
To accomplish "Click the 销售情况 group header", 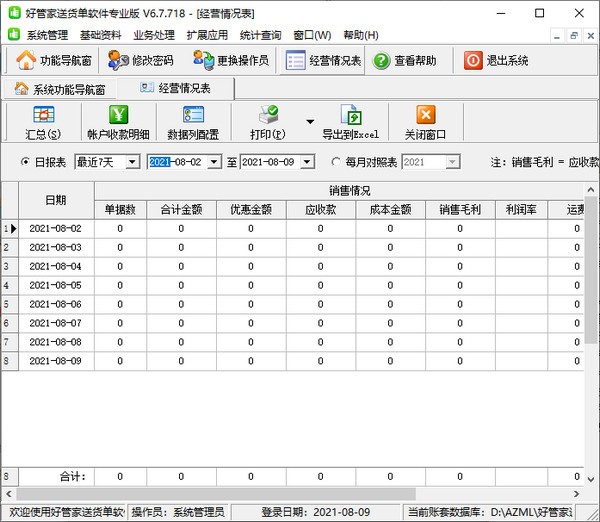I will pyautogui.click(x=349, y=191).
